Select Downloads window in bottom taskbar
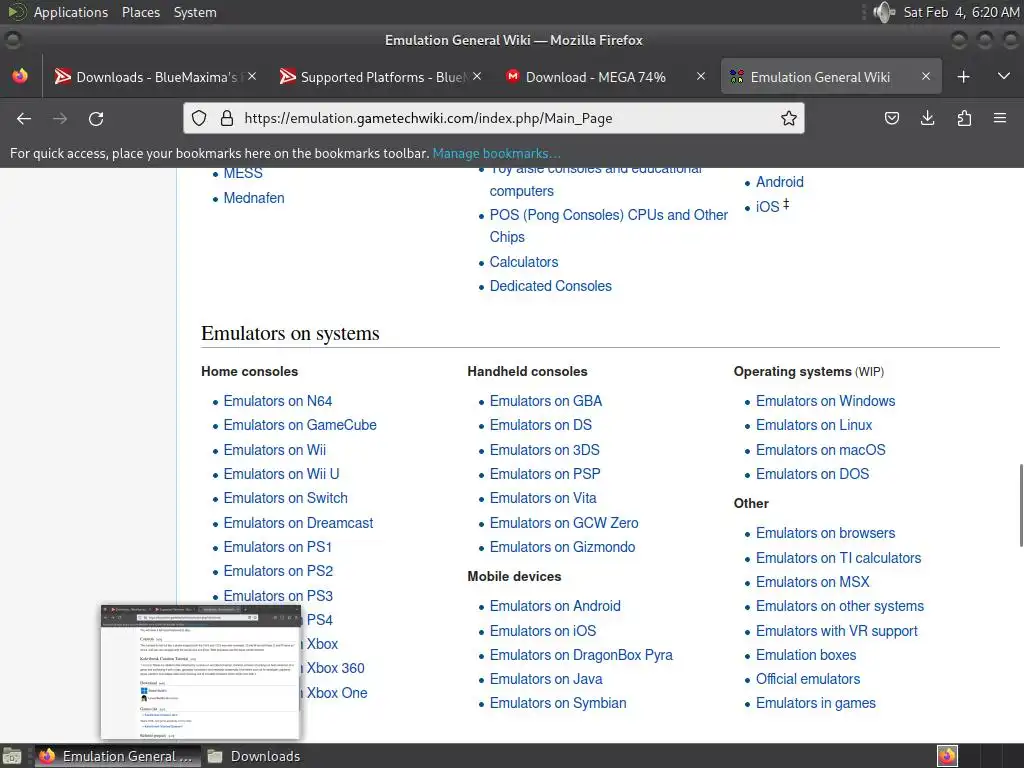This screenshot has height=768, width=1024. tap(255, 756)
